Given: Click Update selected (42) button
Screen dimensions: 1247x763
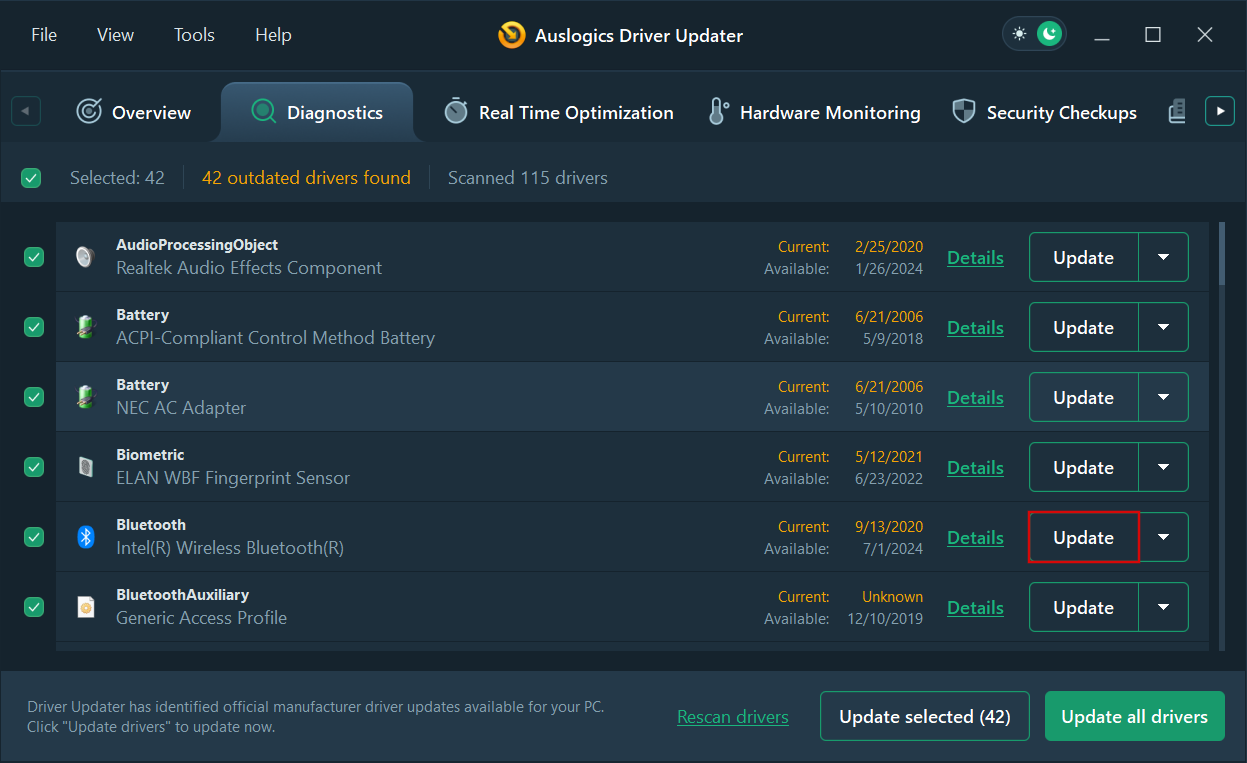Looking at the screenshot, I should 925,716.
